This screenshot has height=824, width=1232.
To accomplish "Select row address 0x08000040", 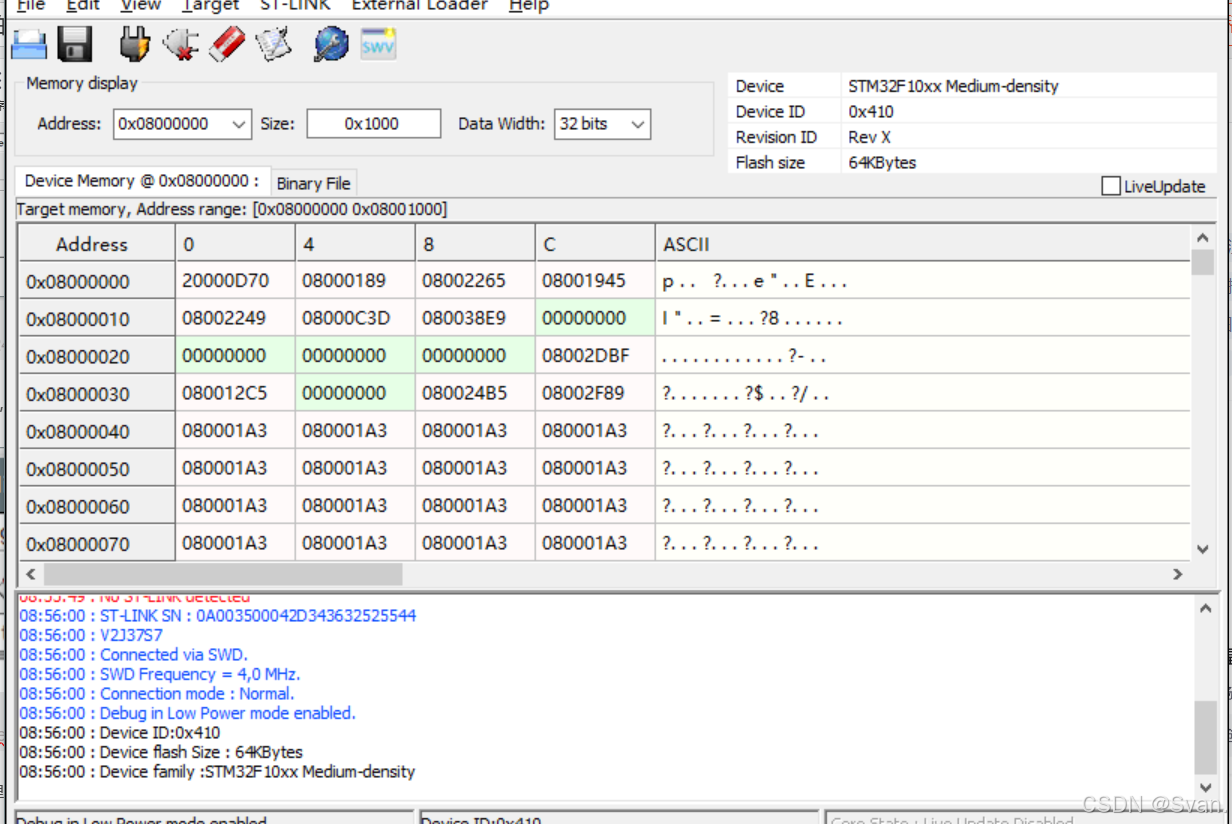I will click(97, 431).
